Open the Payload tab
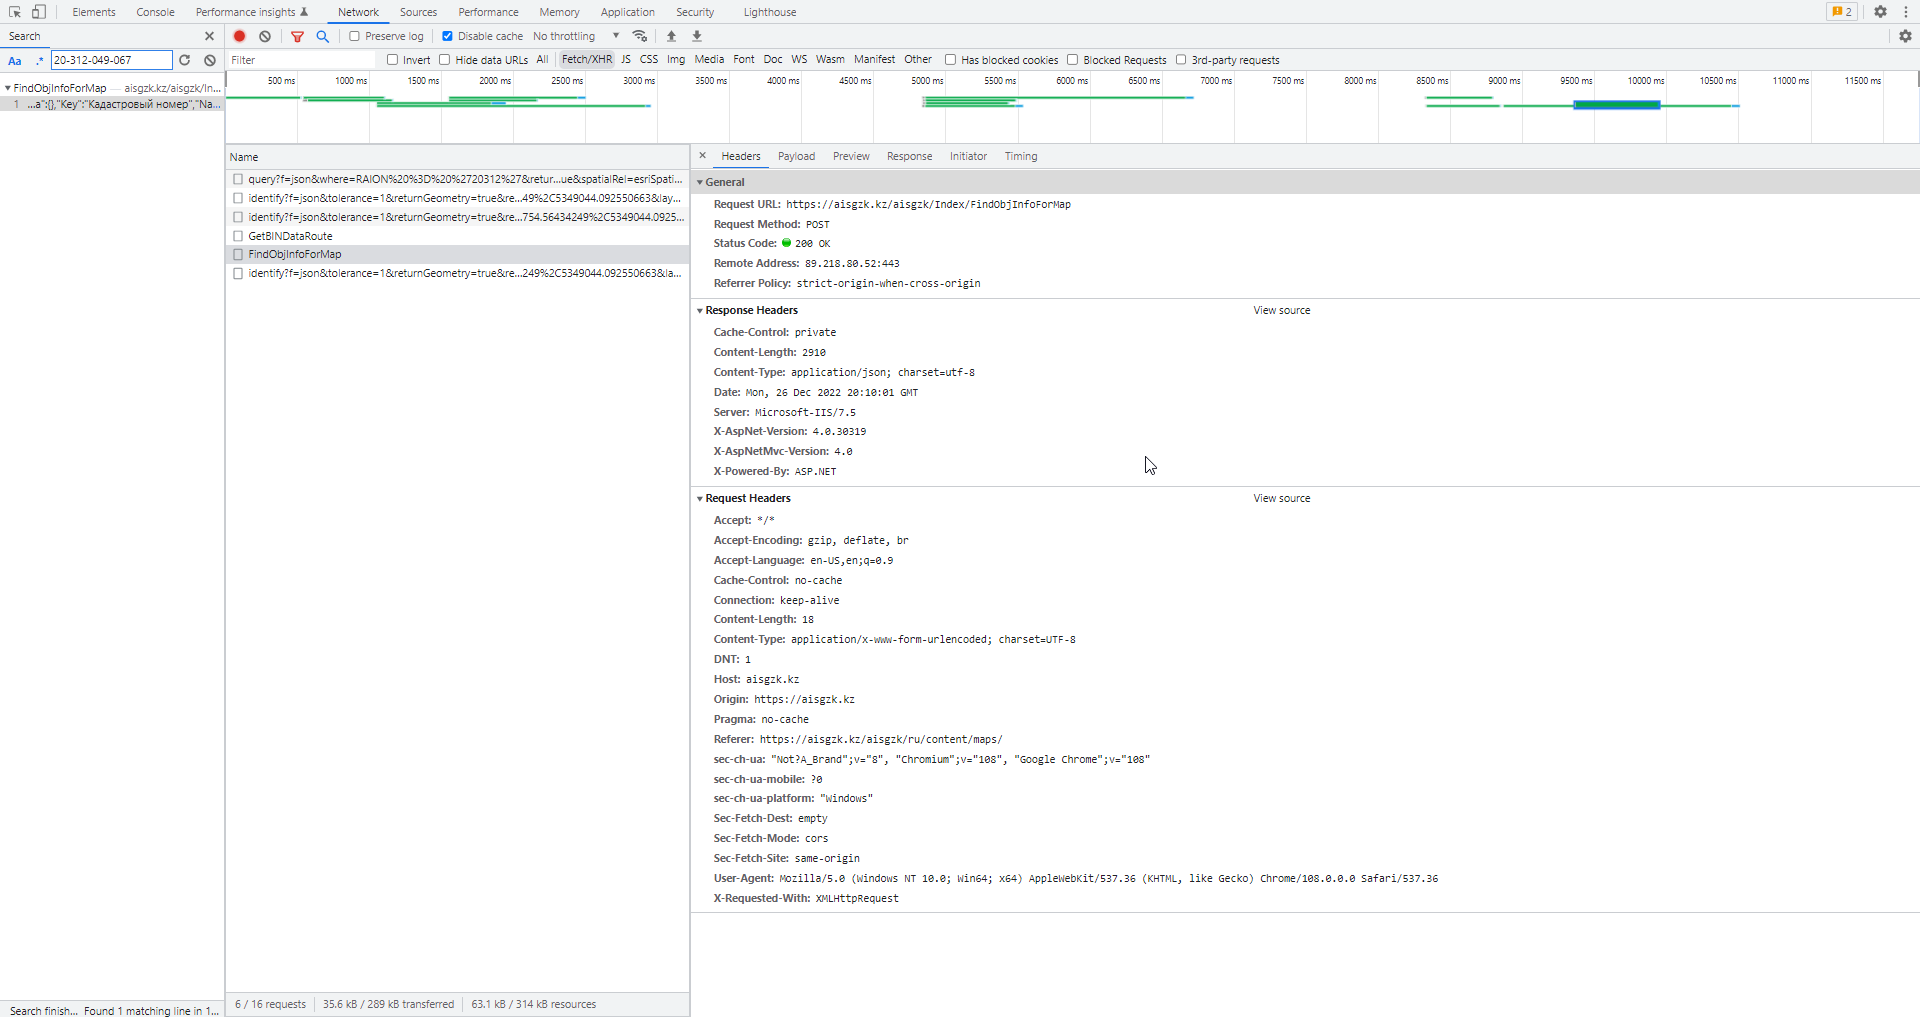This screenshot has height=1017, width=1920. tap(796, 156)
